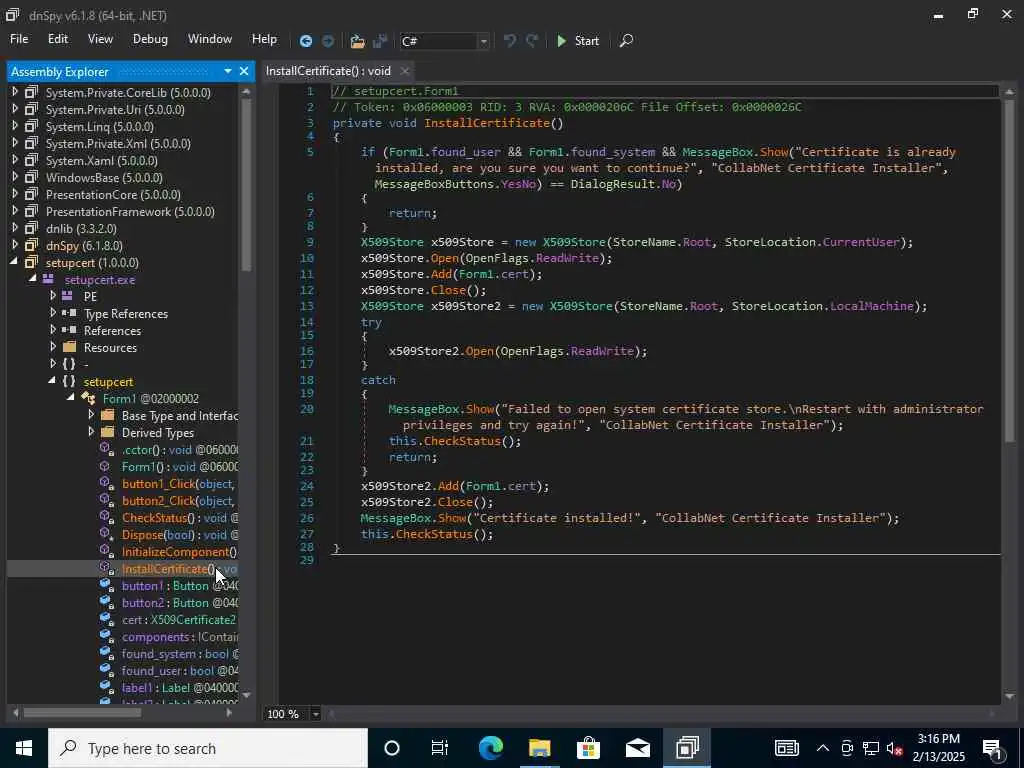The image size is (1024, 768).
Task: Select System.Private.Uri (5.0.0.0) assembly
Action: click(x=115, y=110)
